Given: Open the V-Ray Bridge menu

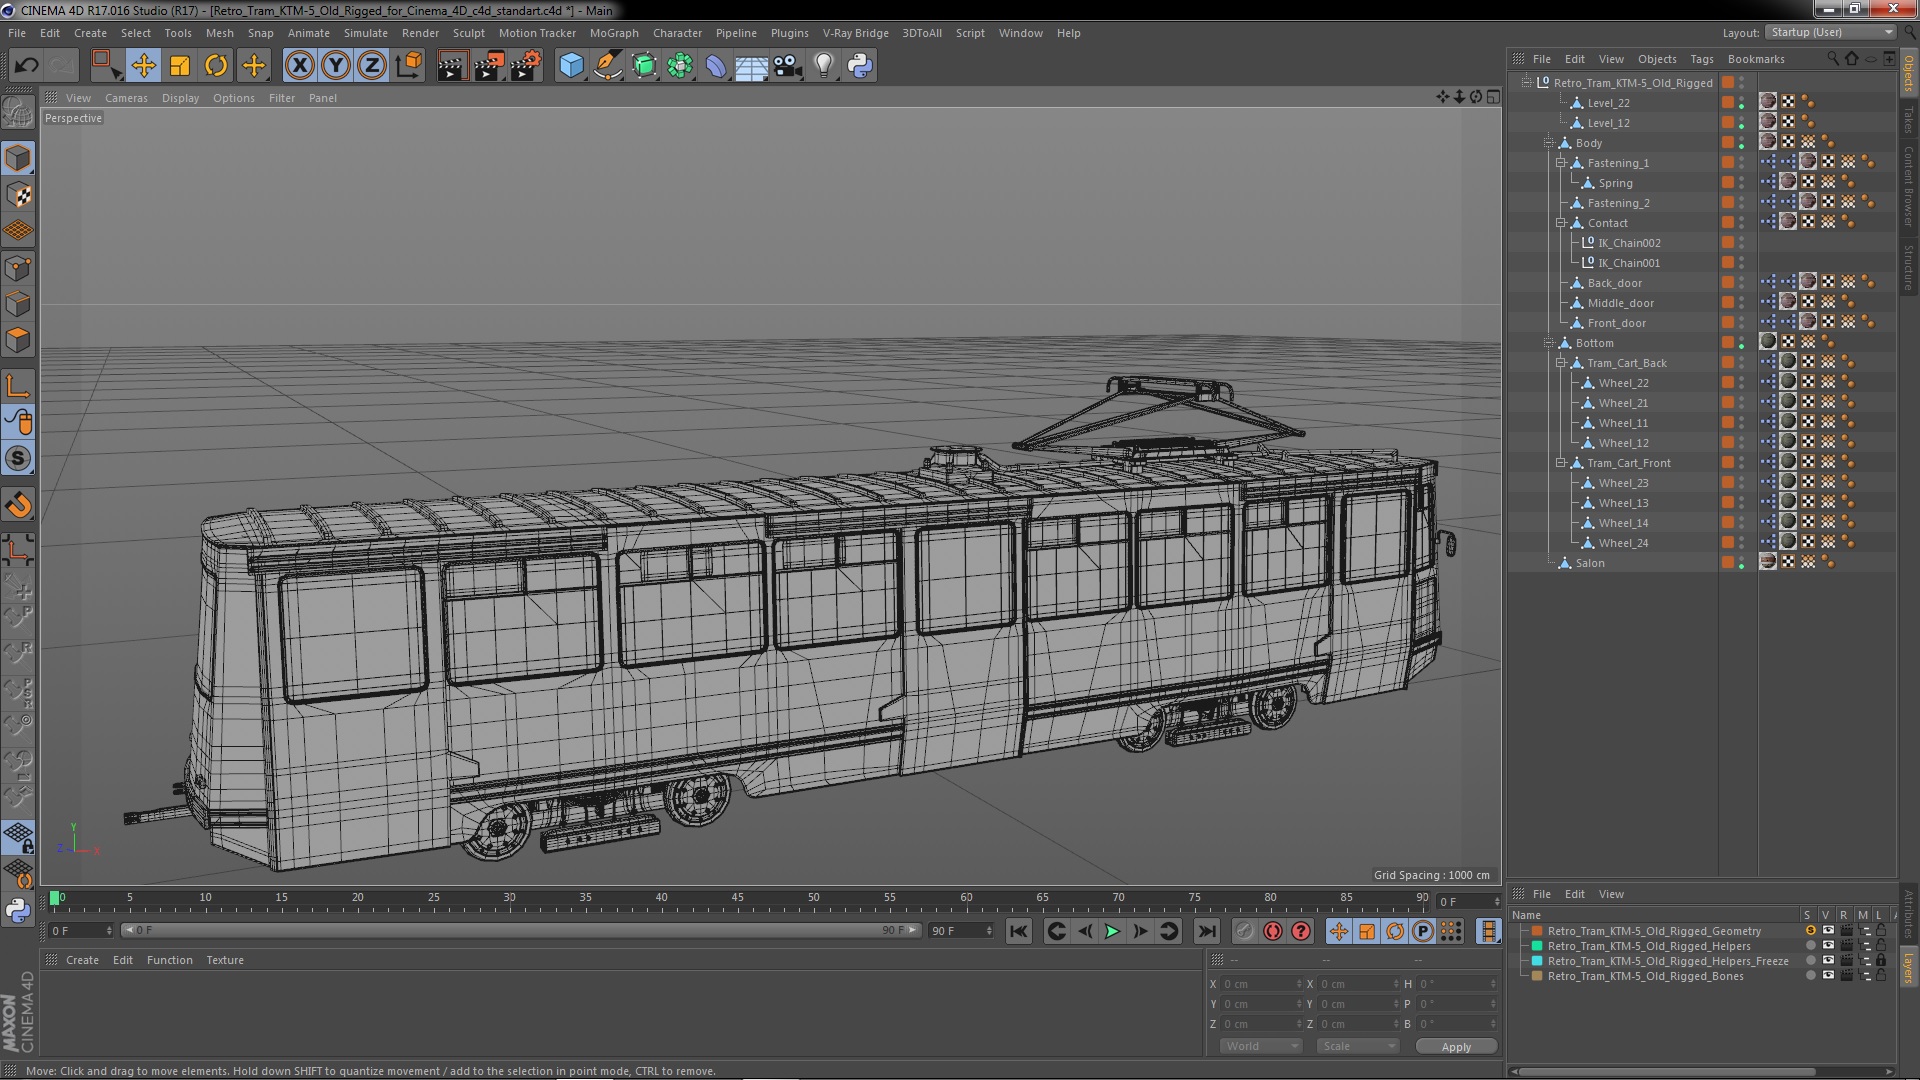Looking at the screenshot, I should click(855, 33).
